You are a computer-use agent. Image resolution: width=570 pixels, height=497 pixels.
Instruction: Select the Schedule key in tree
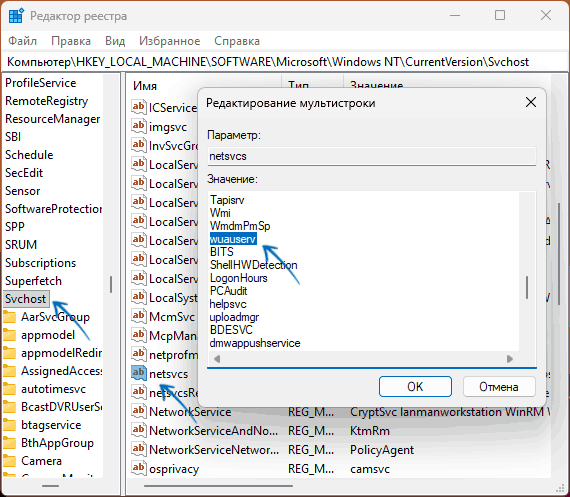pyautogui.click(x=29, y=155)
